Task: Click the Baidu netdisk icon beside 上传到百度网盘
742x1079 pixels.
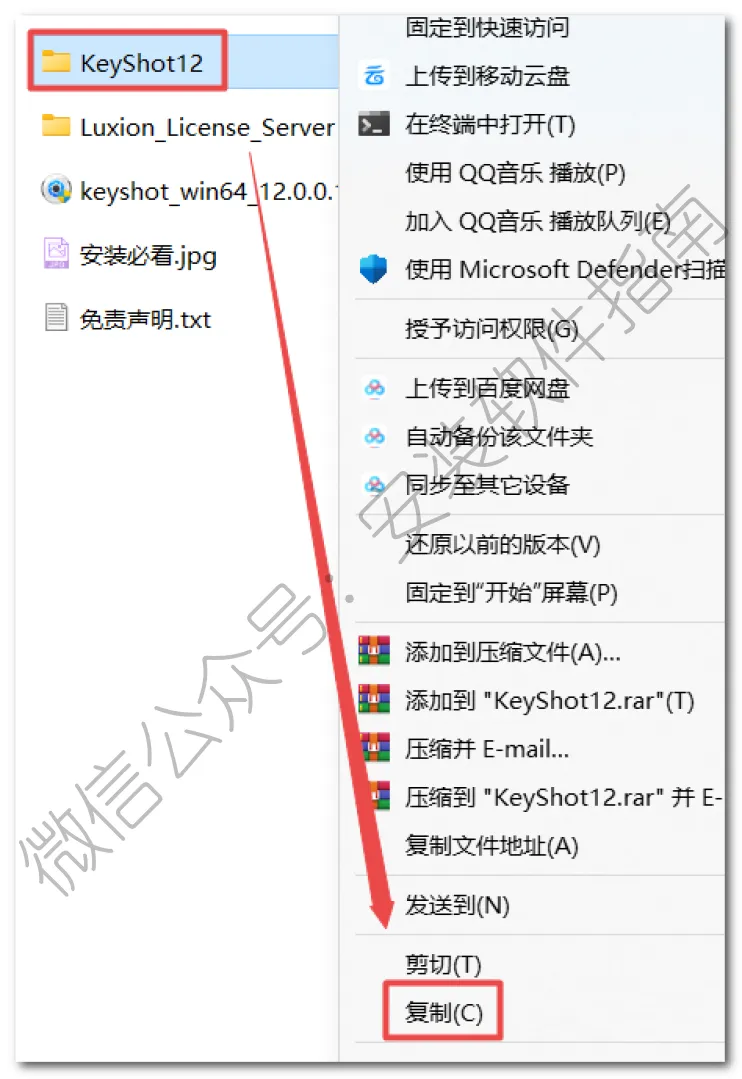Action: click(x=374, y=388)
